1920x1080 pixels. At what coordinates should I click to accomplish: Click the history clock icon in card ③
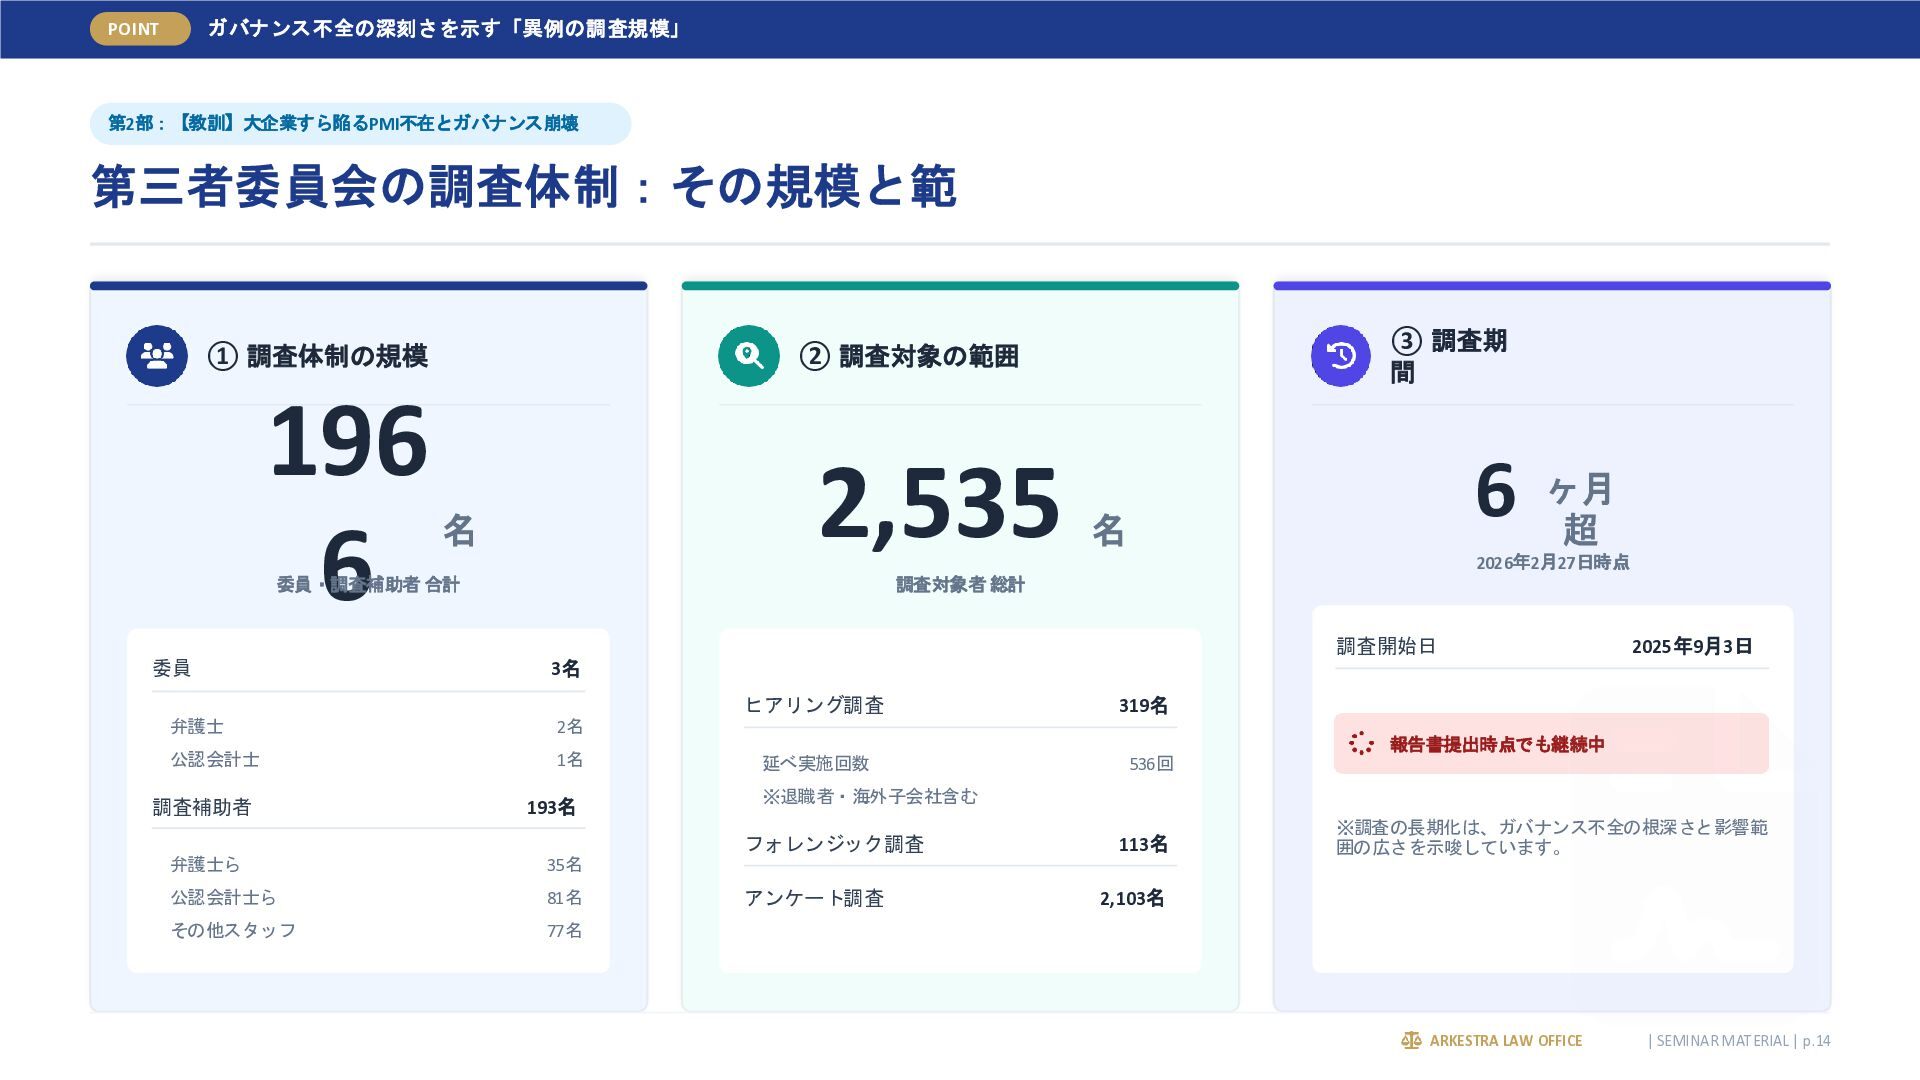(x=1341, y=356)
